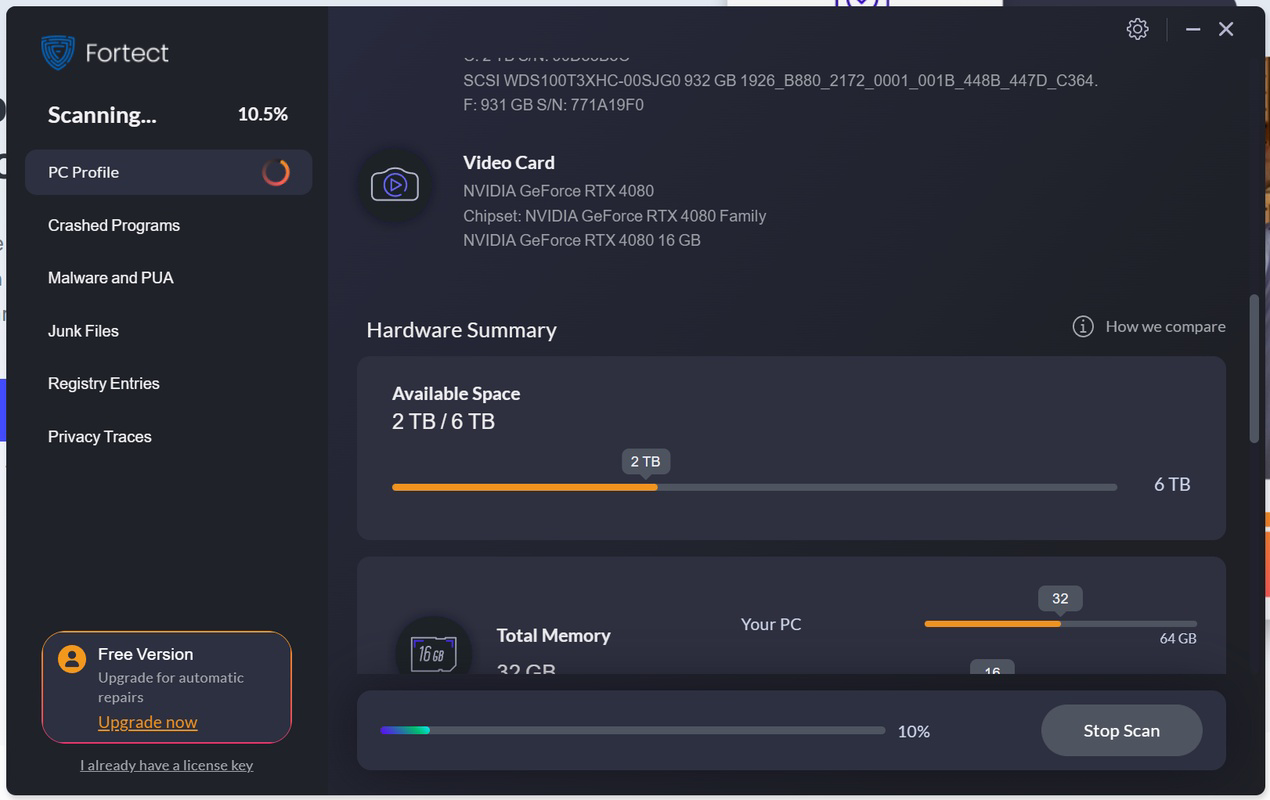Click the Your PC memory bar
This screenshot has height=800, width=1270.
[x=1060, y=624]
